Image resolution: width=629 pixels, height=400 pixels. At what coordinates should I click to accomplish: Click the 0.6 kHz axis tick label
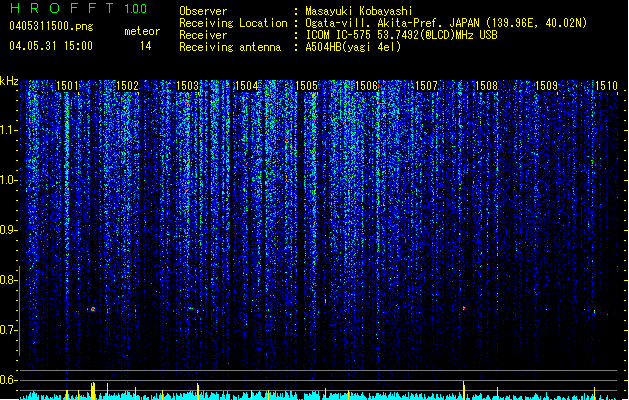tap(8, 380)
